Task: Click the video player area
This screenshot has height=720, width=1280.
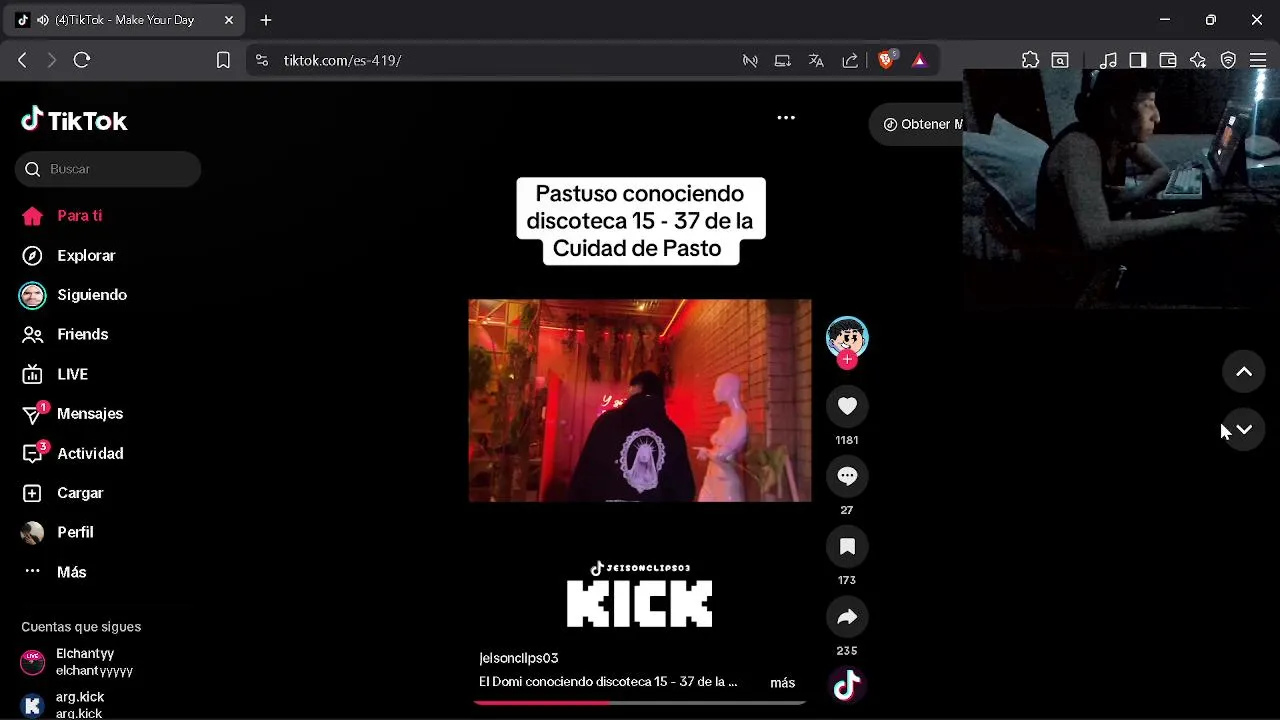Action: point(640,400)
